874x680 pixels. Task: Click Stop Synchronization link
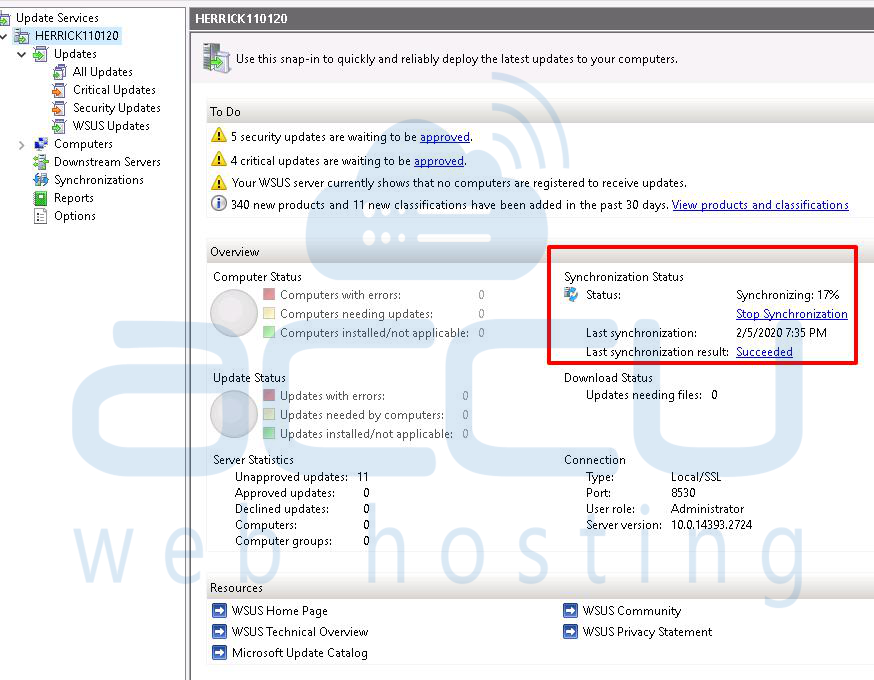pyautogui.click(x=792, y=314)
